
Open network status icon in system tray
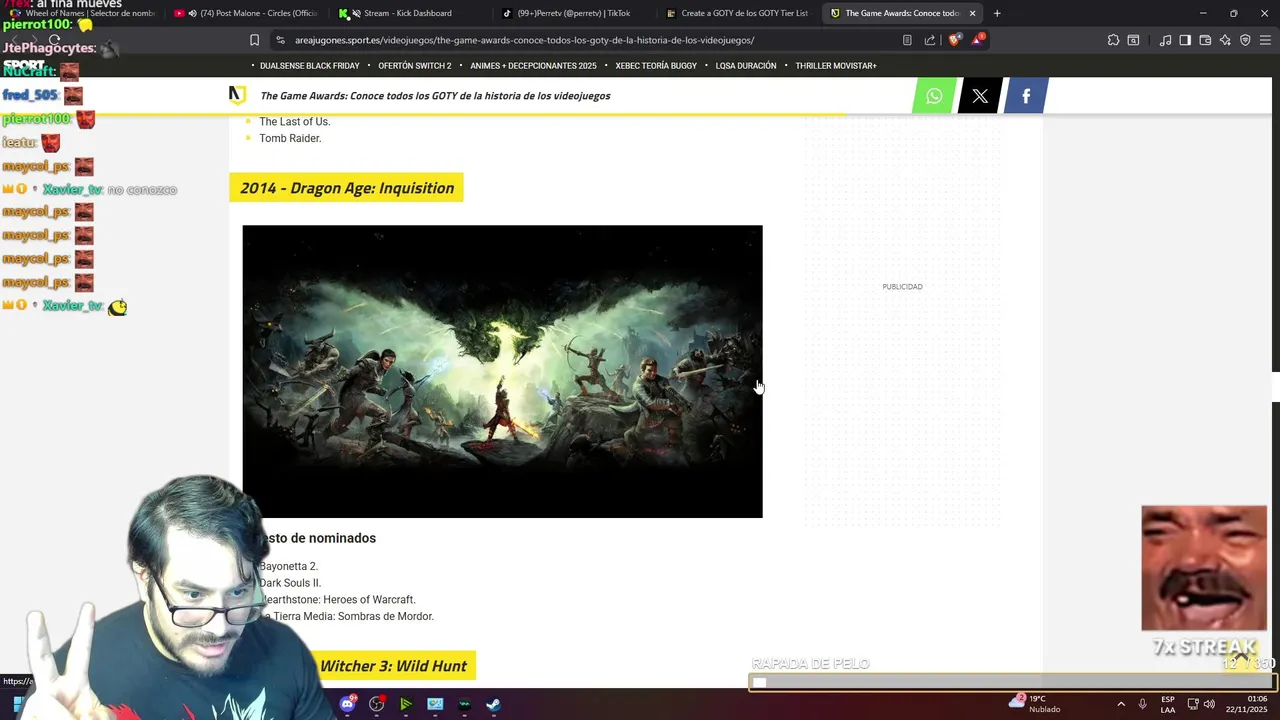[x=1192, y=704]
